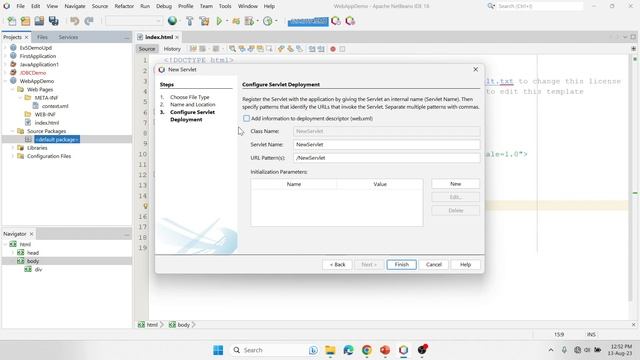Open File Explorer from the taskbar
640x360 pixels.
click(330, 350)
